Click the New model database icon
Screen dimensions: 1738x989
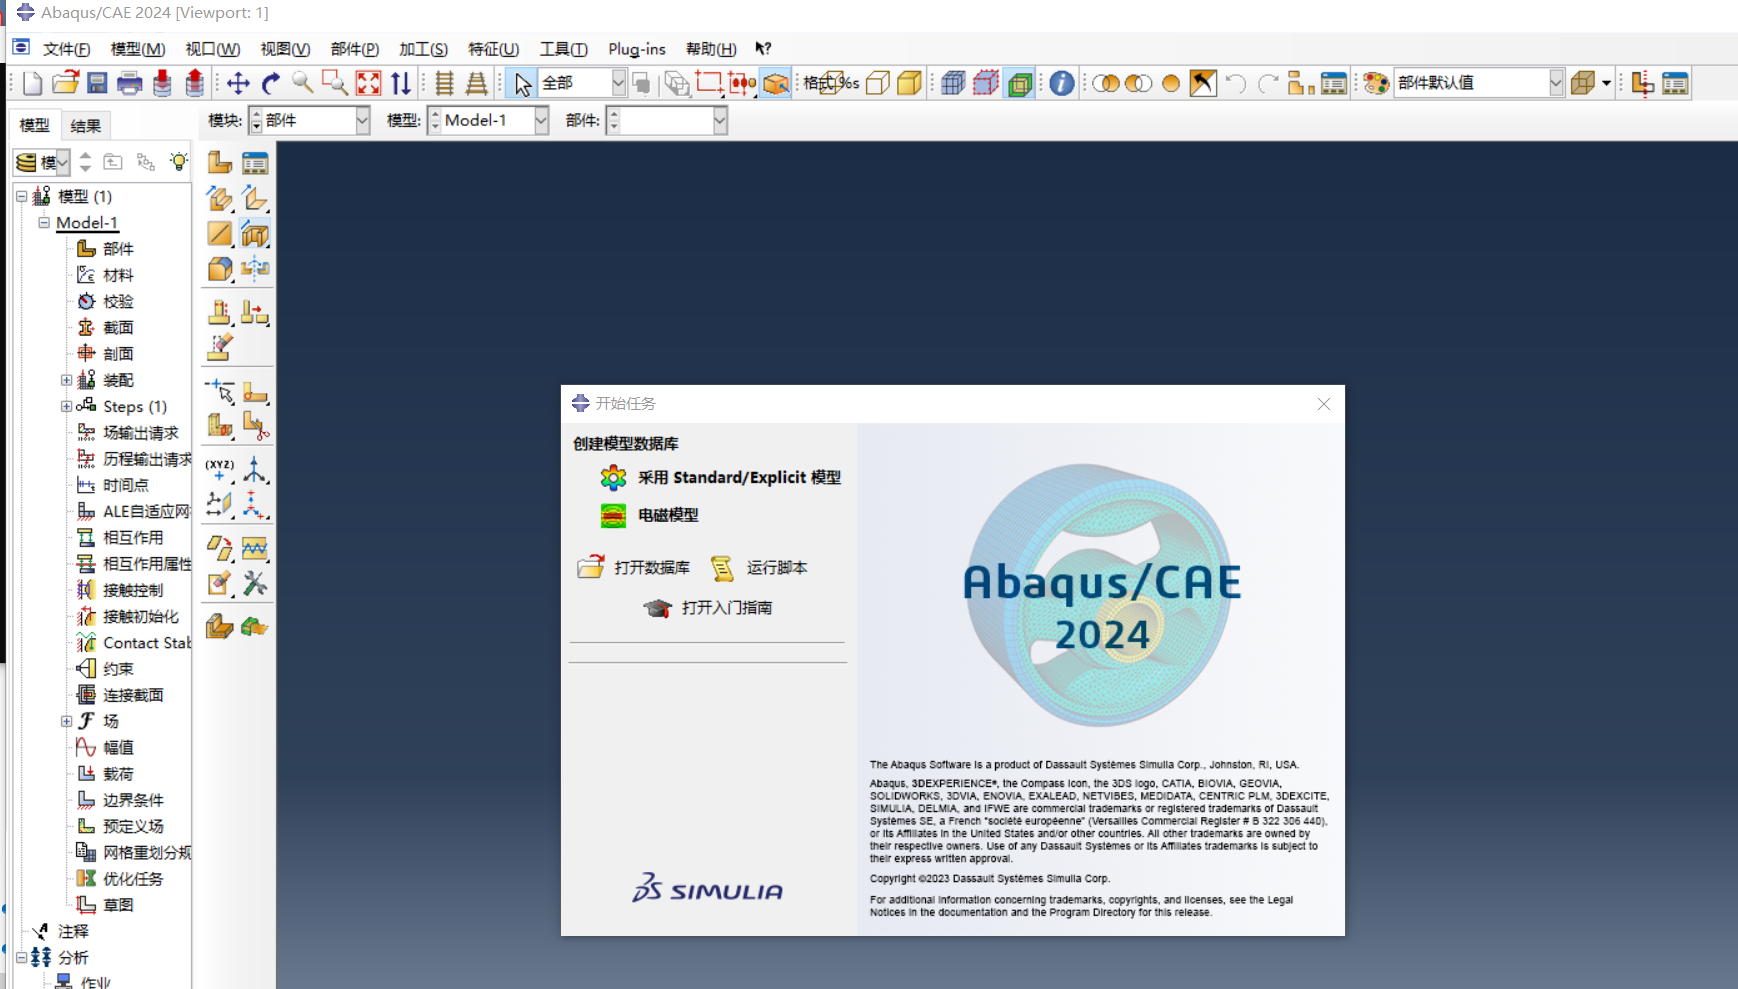tap(32, 83)
